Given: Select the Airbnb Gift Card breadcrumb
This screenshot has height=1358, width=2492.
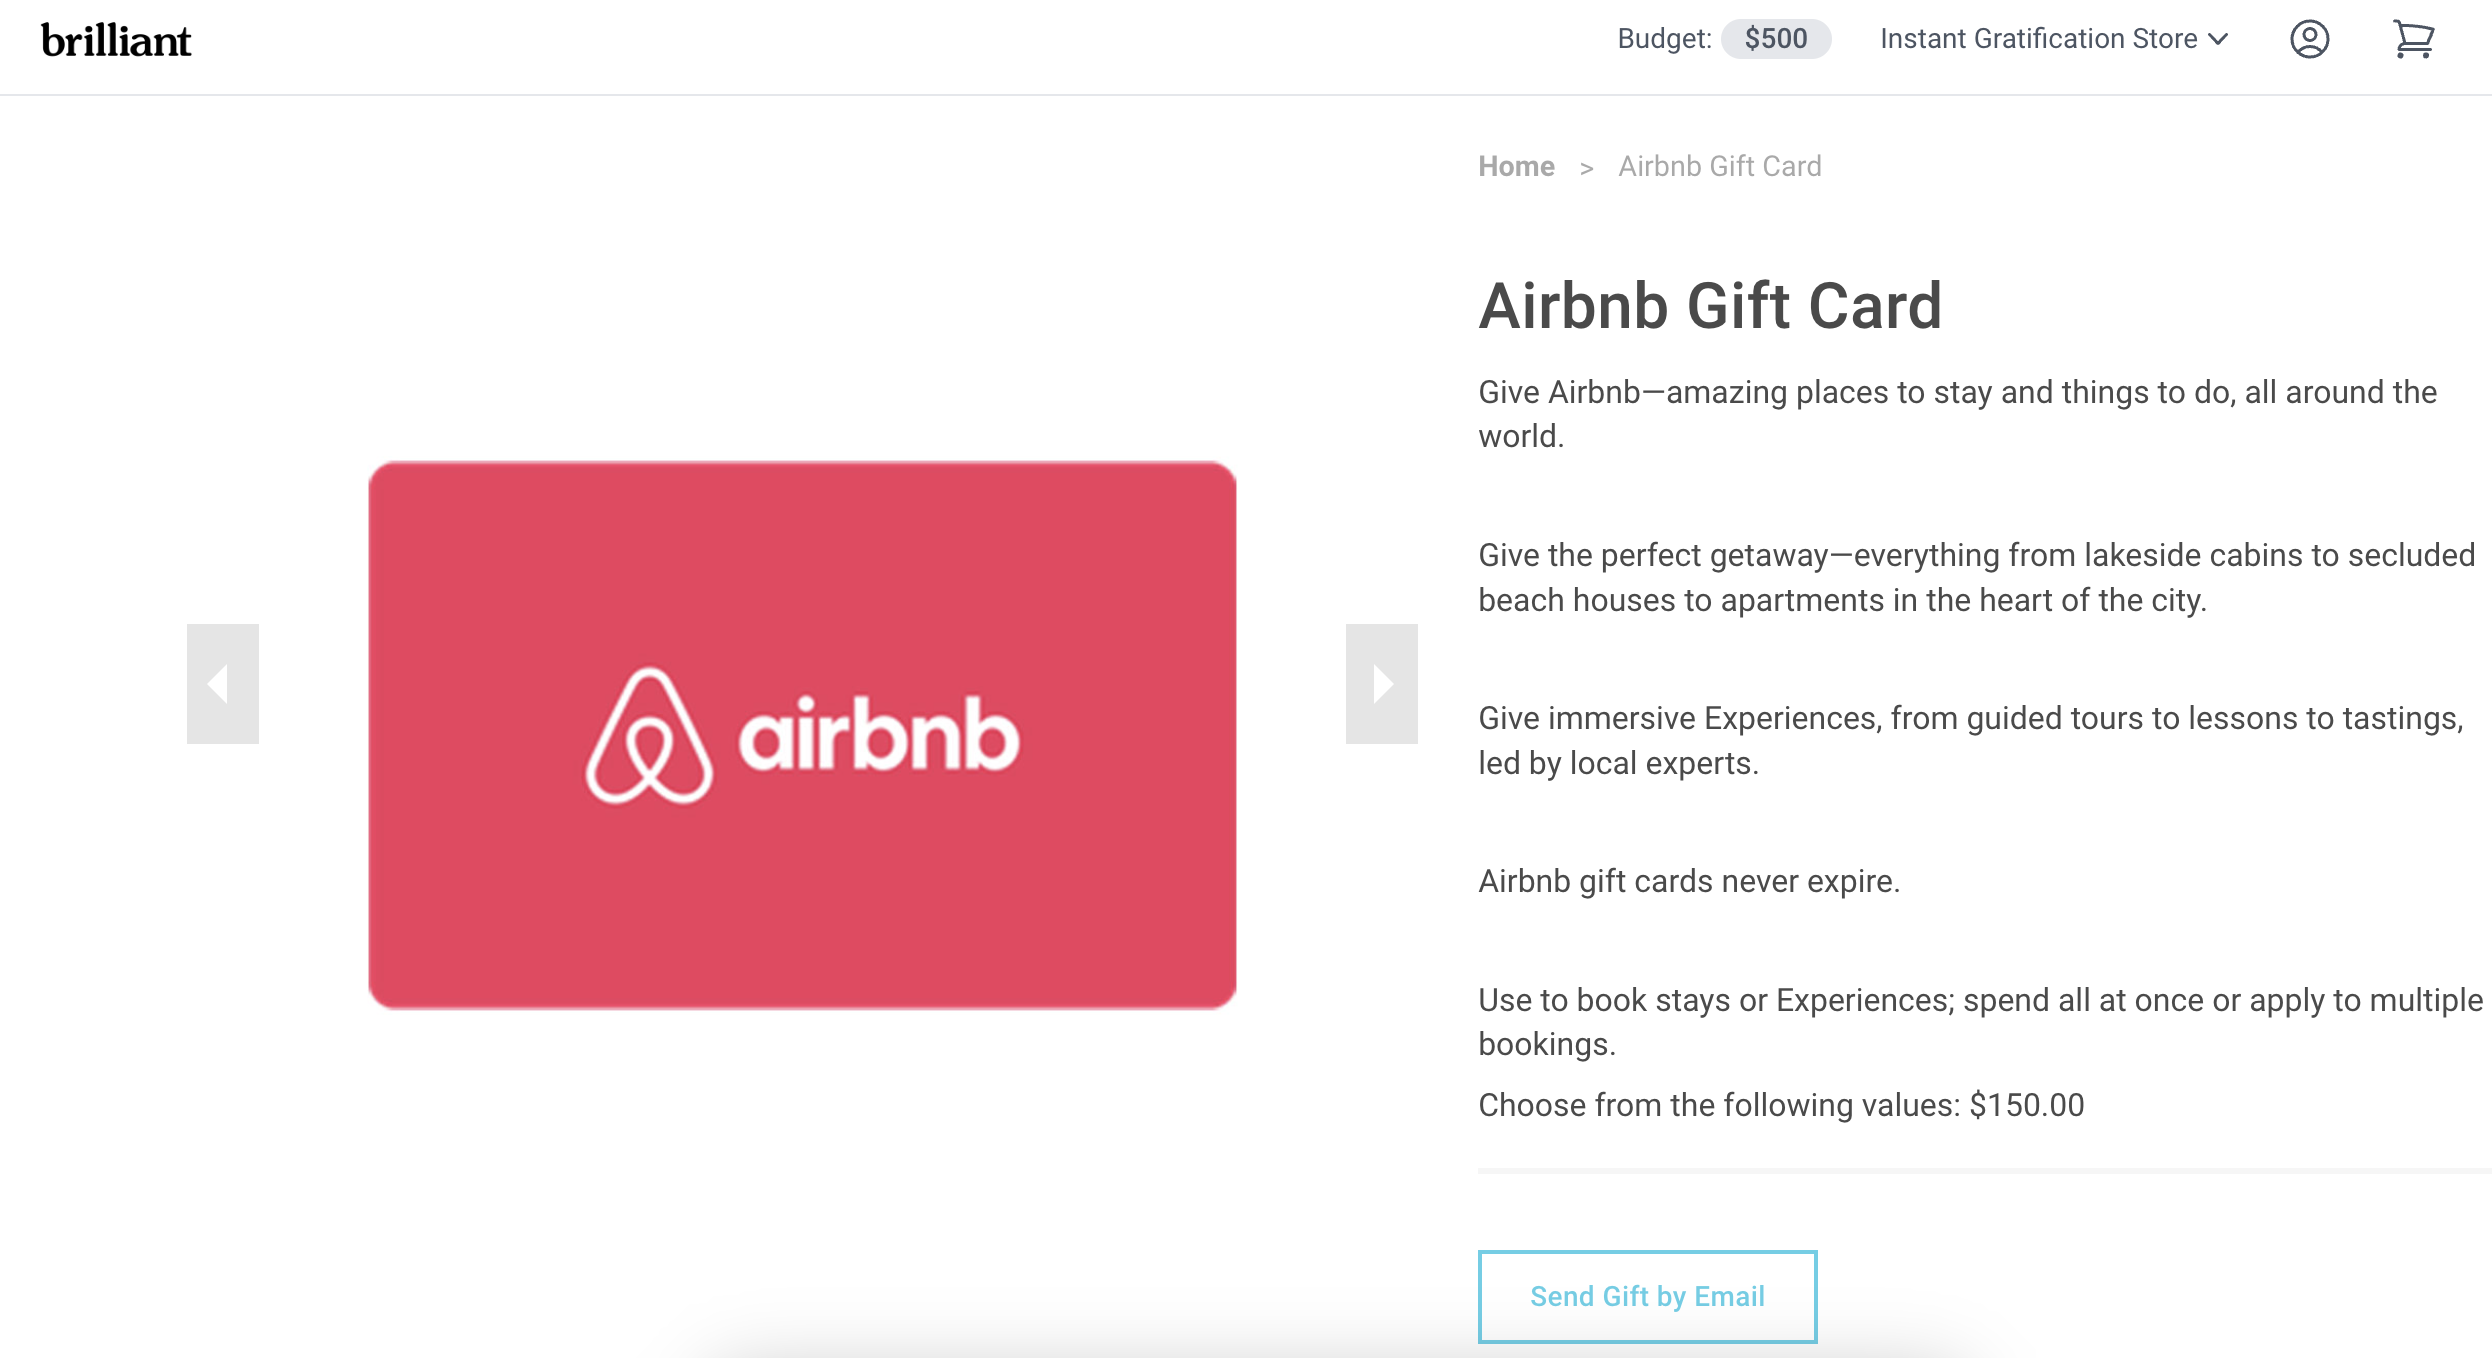Looking at the screenshot, I should click(x=1720, y=166).
